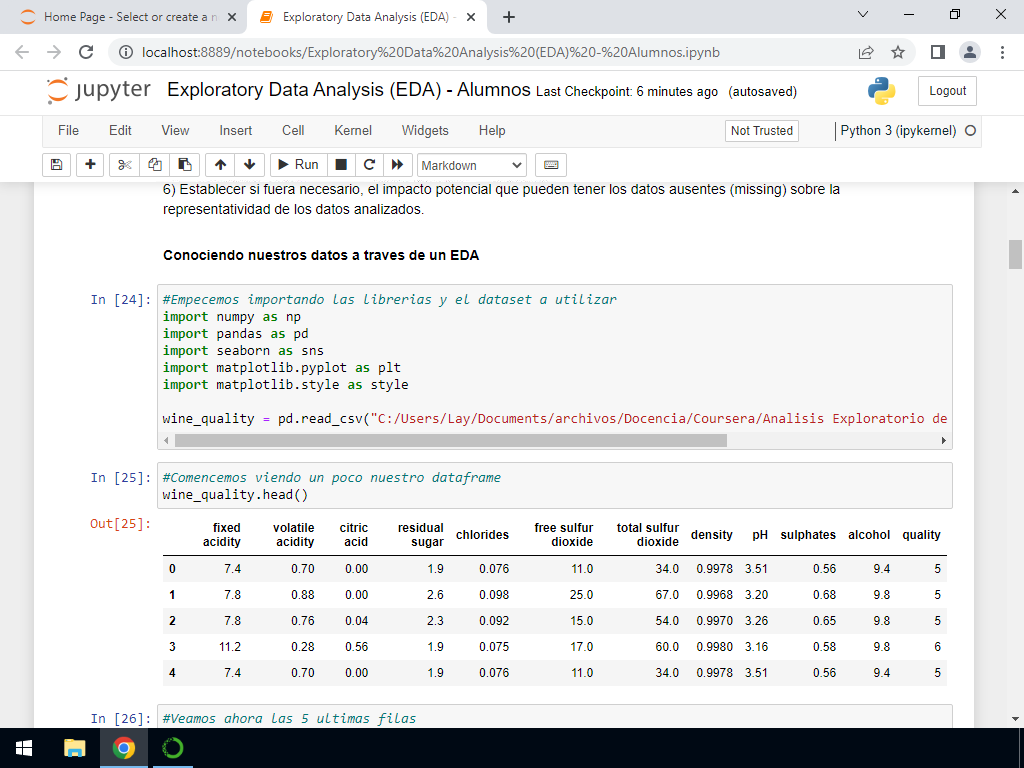The image size is (1024, 768).
Task: Interrupt the kernel with stop icon
Action: [x=341, y=165]
